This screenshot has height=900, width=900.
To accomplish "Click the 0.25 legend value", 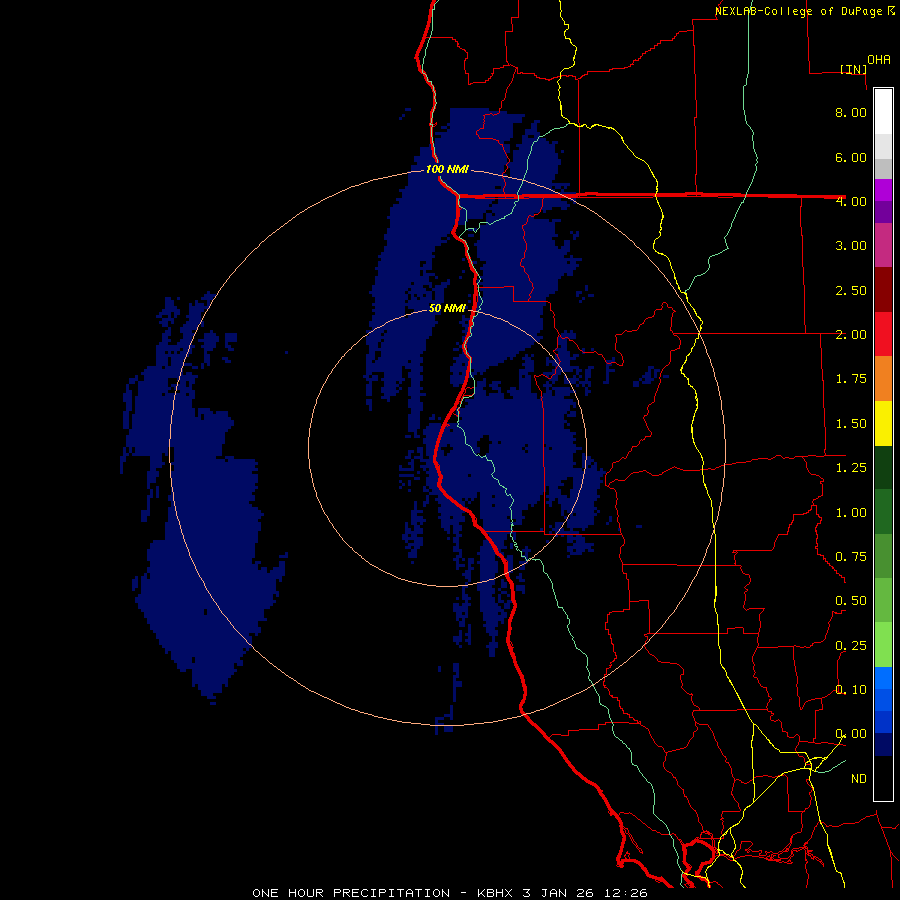I will pyautogui.click(x=851, y=646).
